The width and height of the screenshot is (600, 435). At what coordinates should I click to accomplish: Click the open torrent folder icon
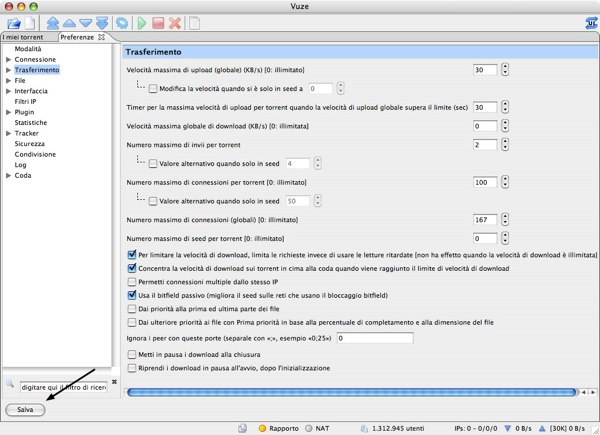click(x=14, y=23)
